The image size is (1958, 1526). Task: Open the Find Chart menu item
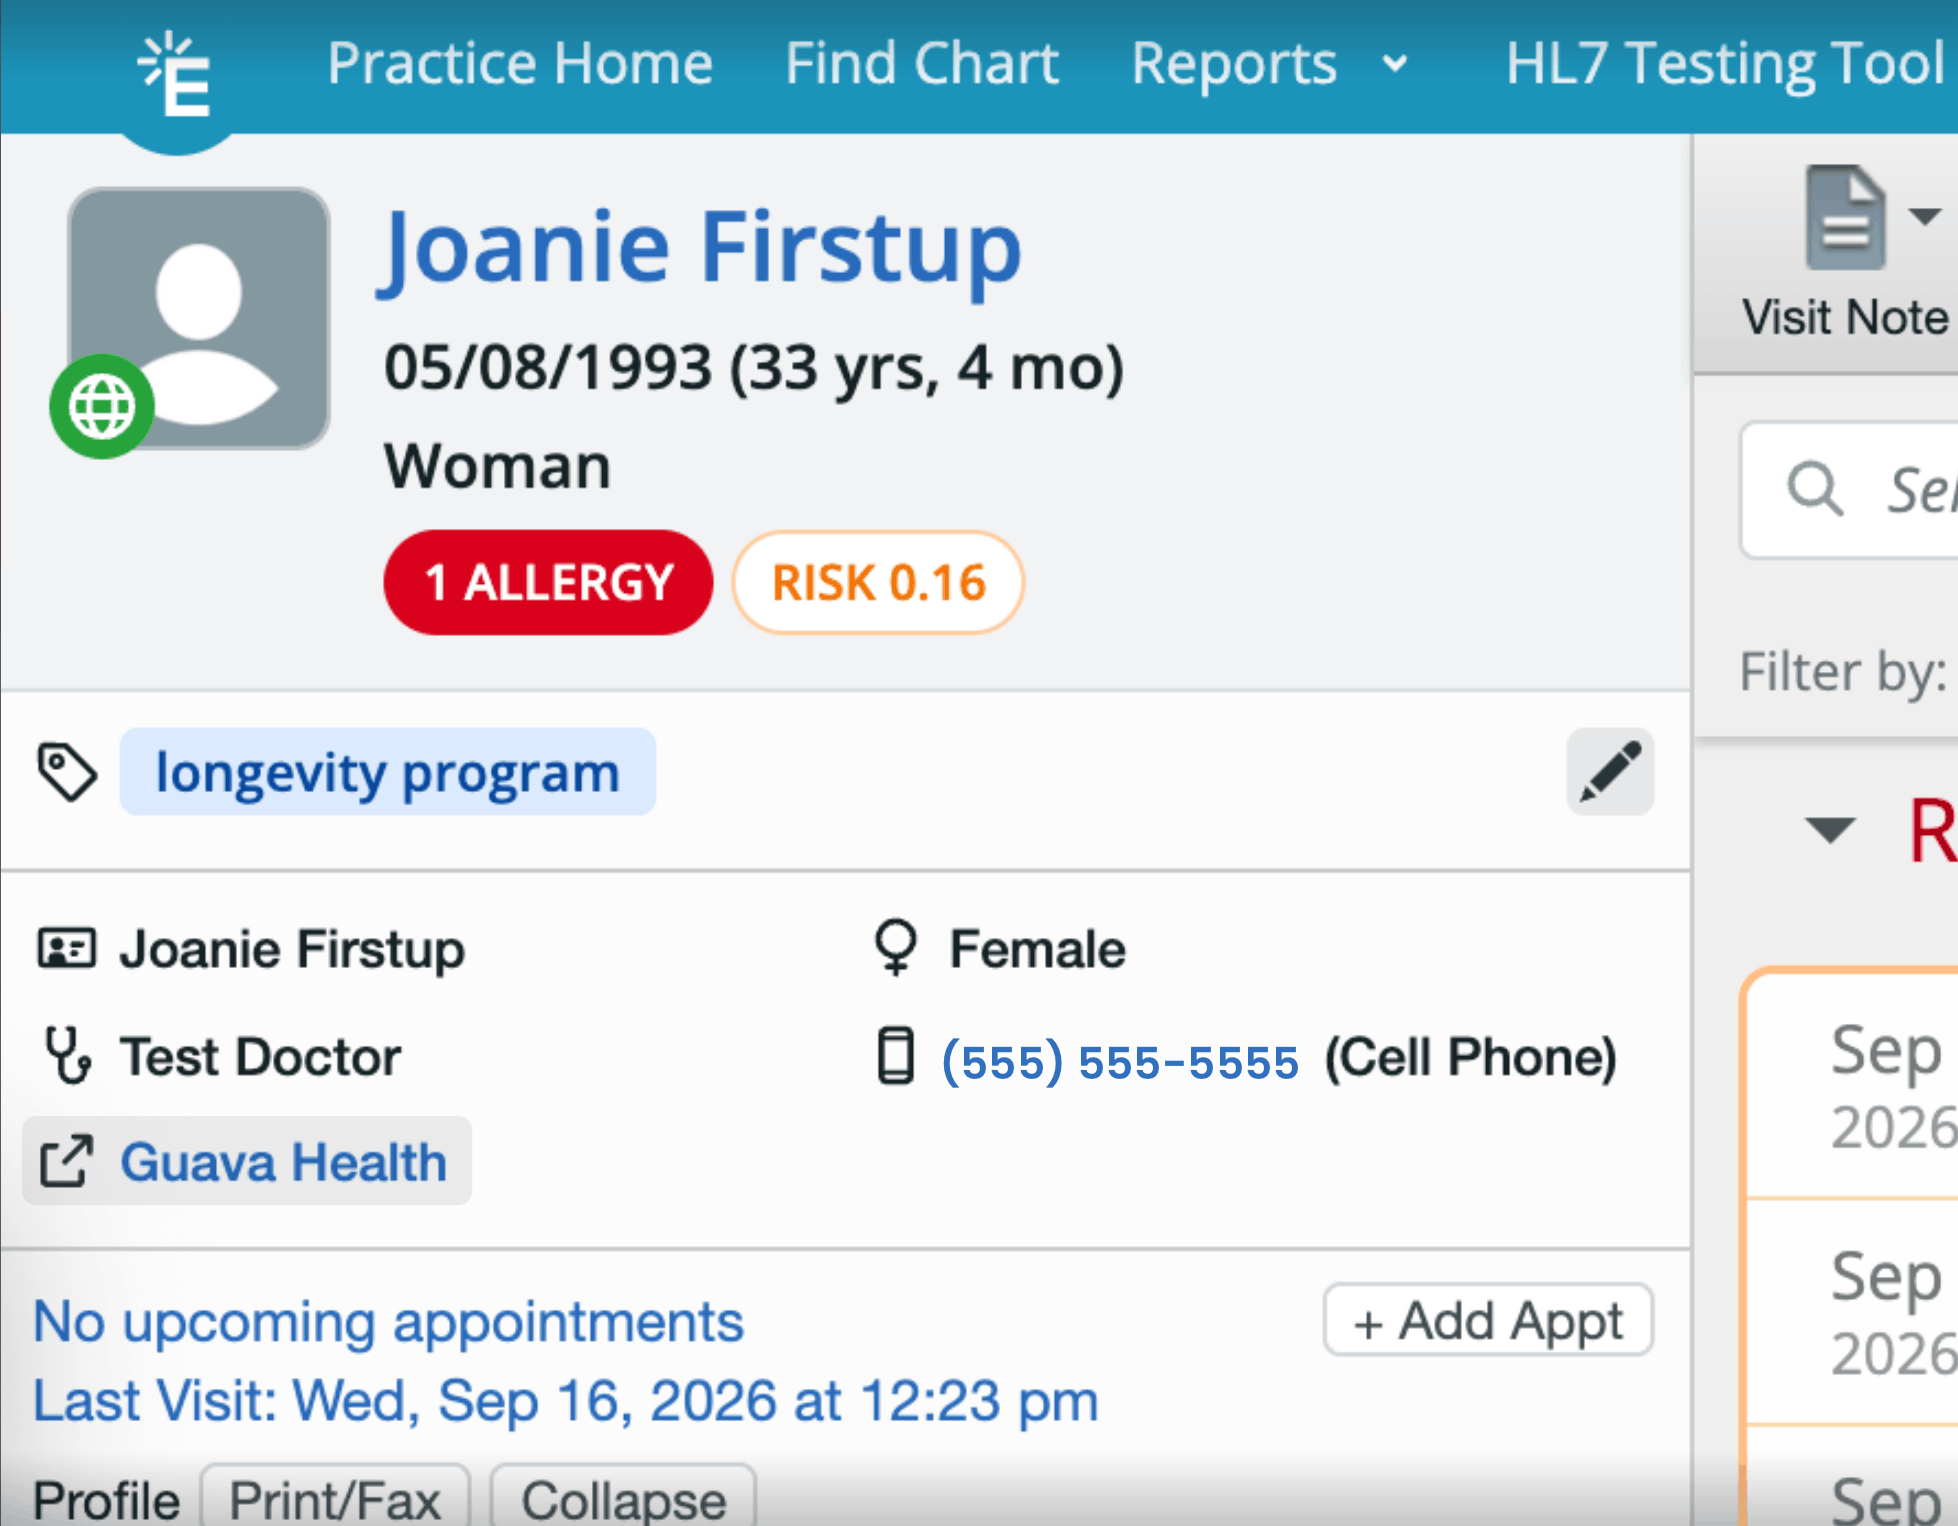921,64
